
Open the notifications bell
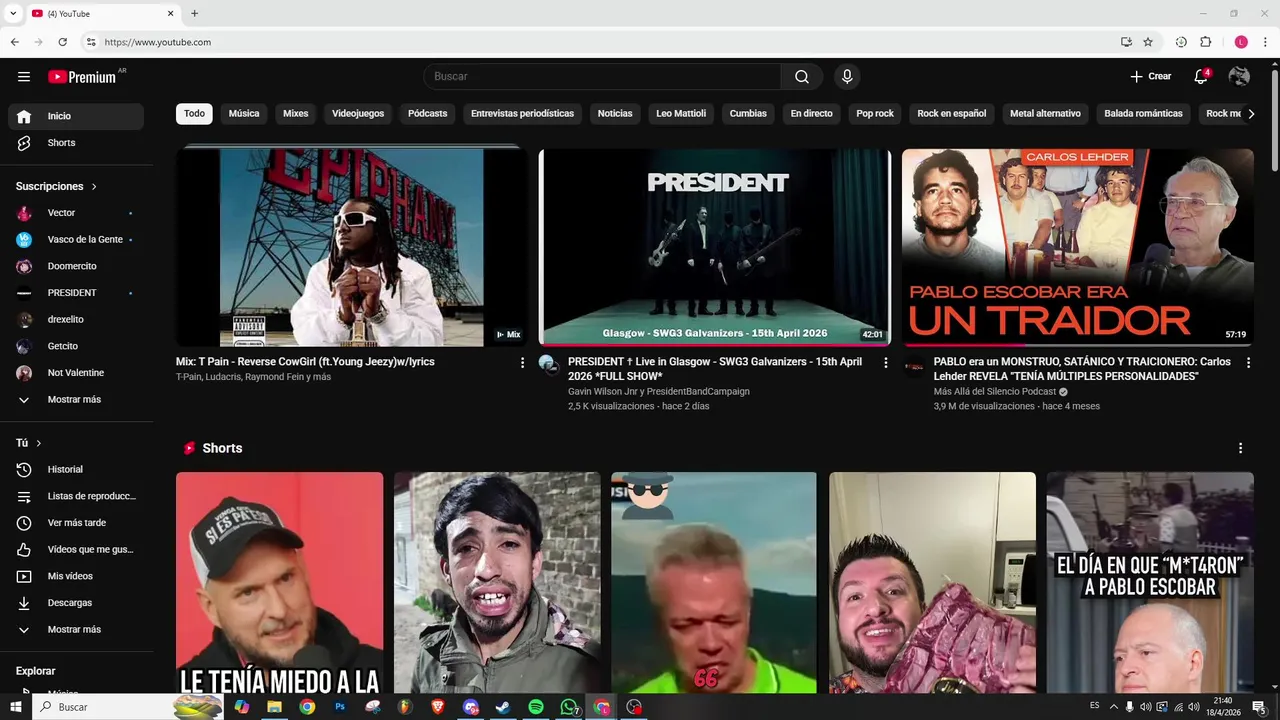tap(1201, 77)
